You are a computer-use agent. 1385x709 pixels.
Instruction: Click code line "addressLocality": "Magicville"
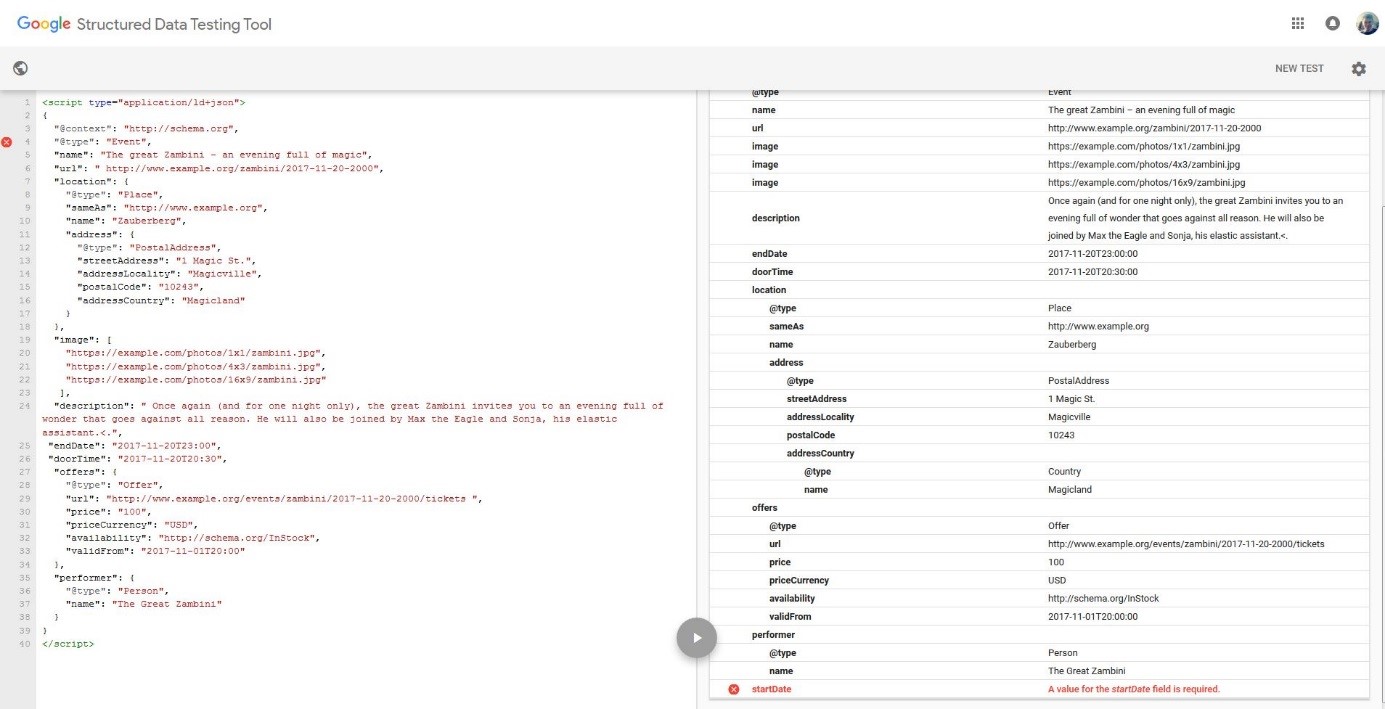click(x=171, y=273)
